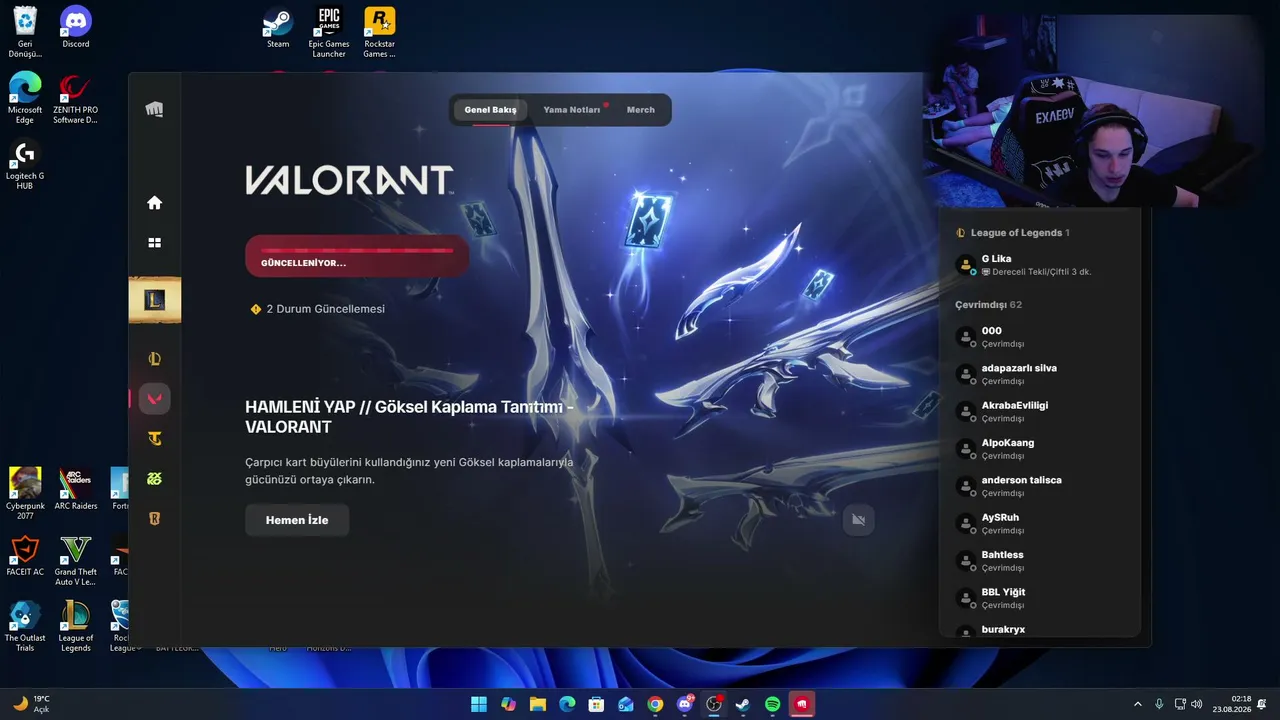Screen dimensions: 1280x720
Task: Open the Merch tab
Action: (641, 110)
